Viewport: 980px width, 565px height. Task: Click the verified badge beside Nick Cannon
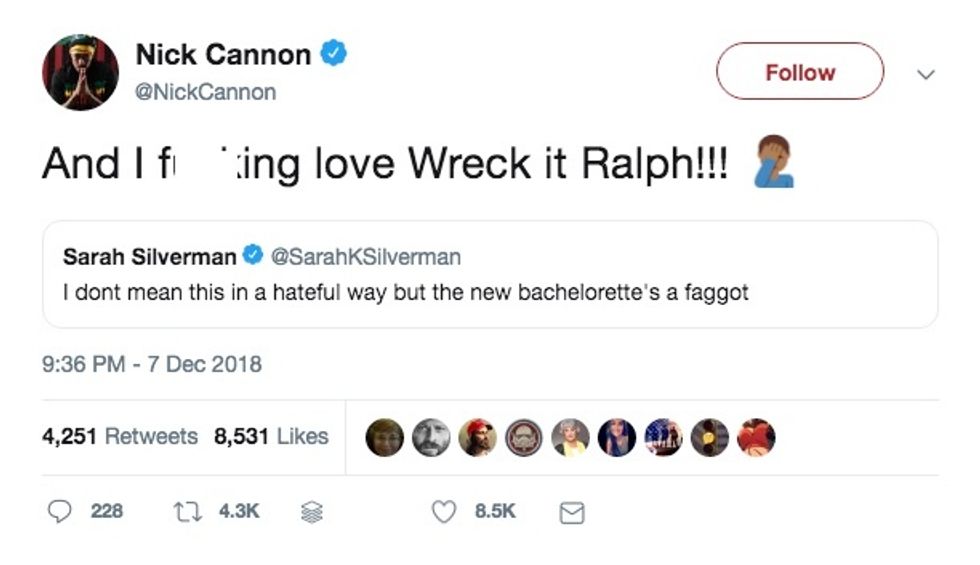coord(333,54)
